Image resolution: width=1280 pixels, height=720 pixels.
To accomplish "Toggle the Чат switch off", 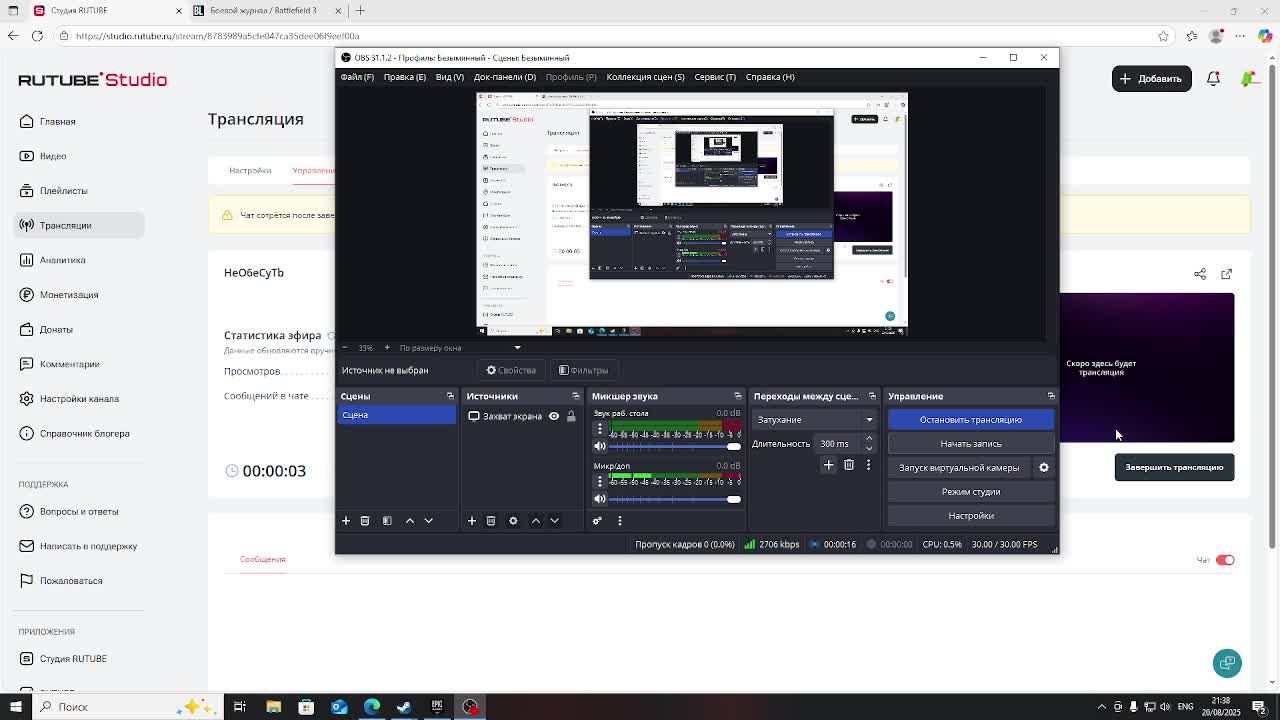I will 1225,560.
